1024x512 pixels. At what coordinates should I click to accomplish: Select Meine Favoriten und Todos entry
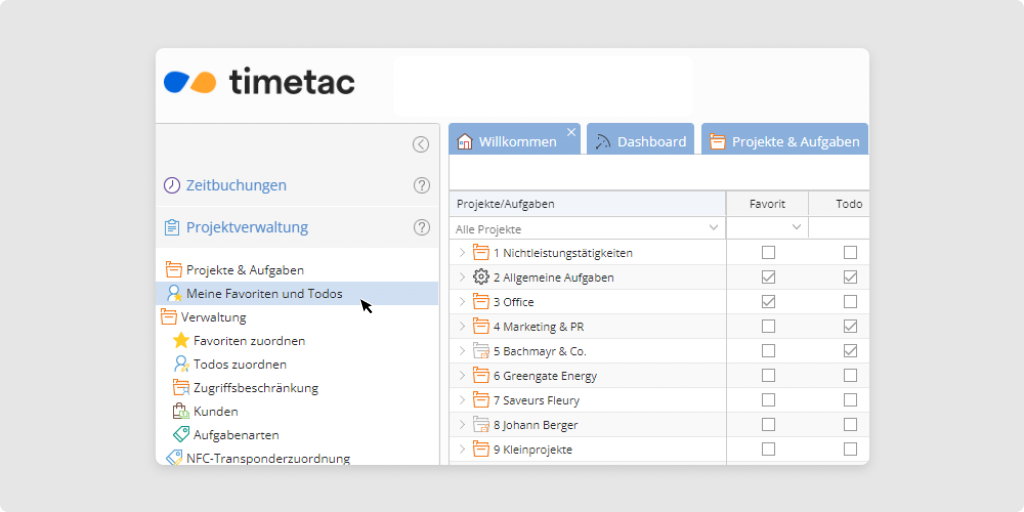[264, 294]
